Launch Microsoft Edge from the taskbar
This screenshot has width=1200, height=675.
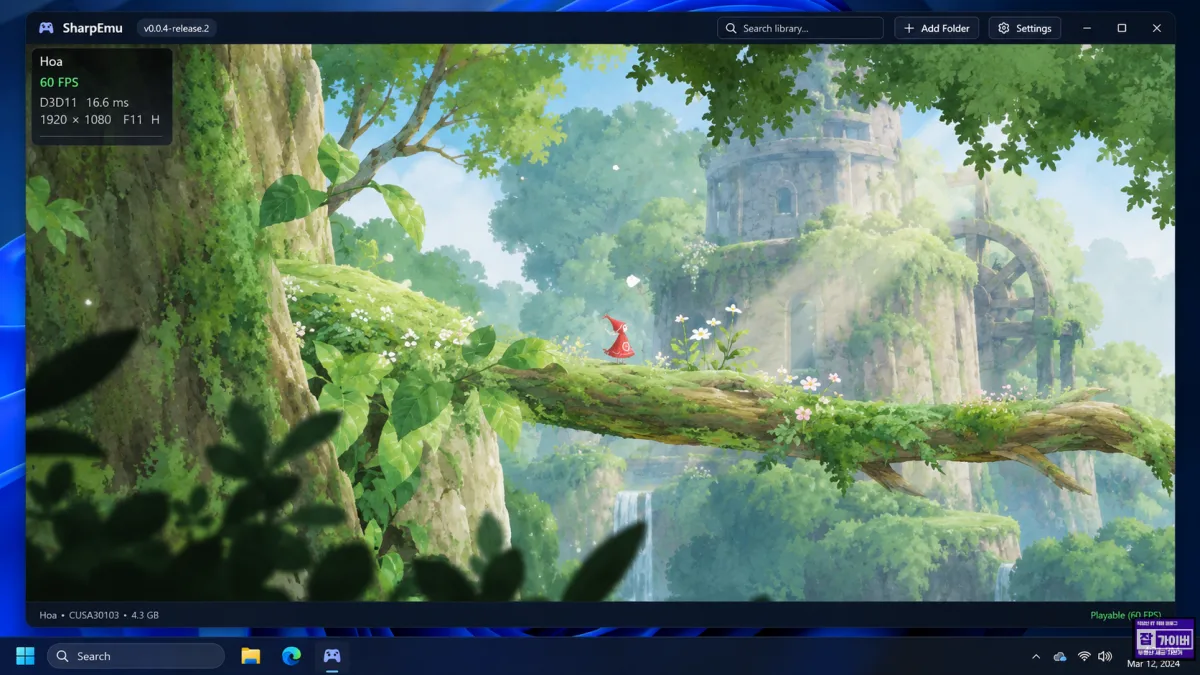(291, 656)
